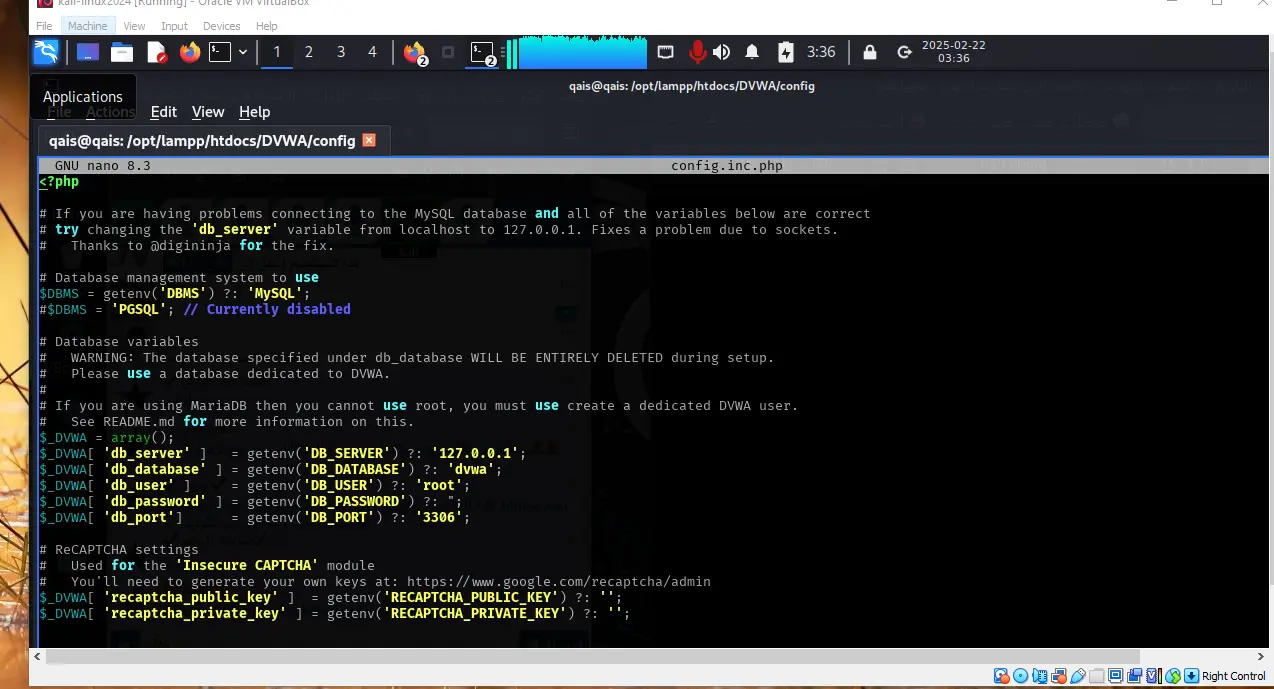
Task: Open the file manager launcher
Action: coord(122,52)
